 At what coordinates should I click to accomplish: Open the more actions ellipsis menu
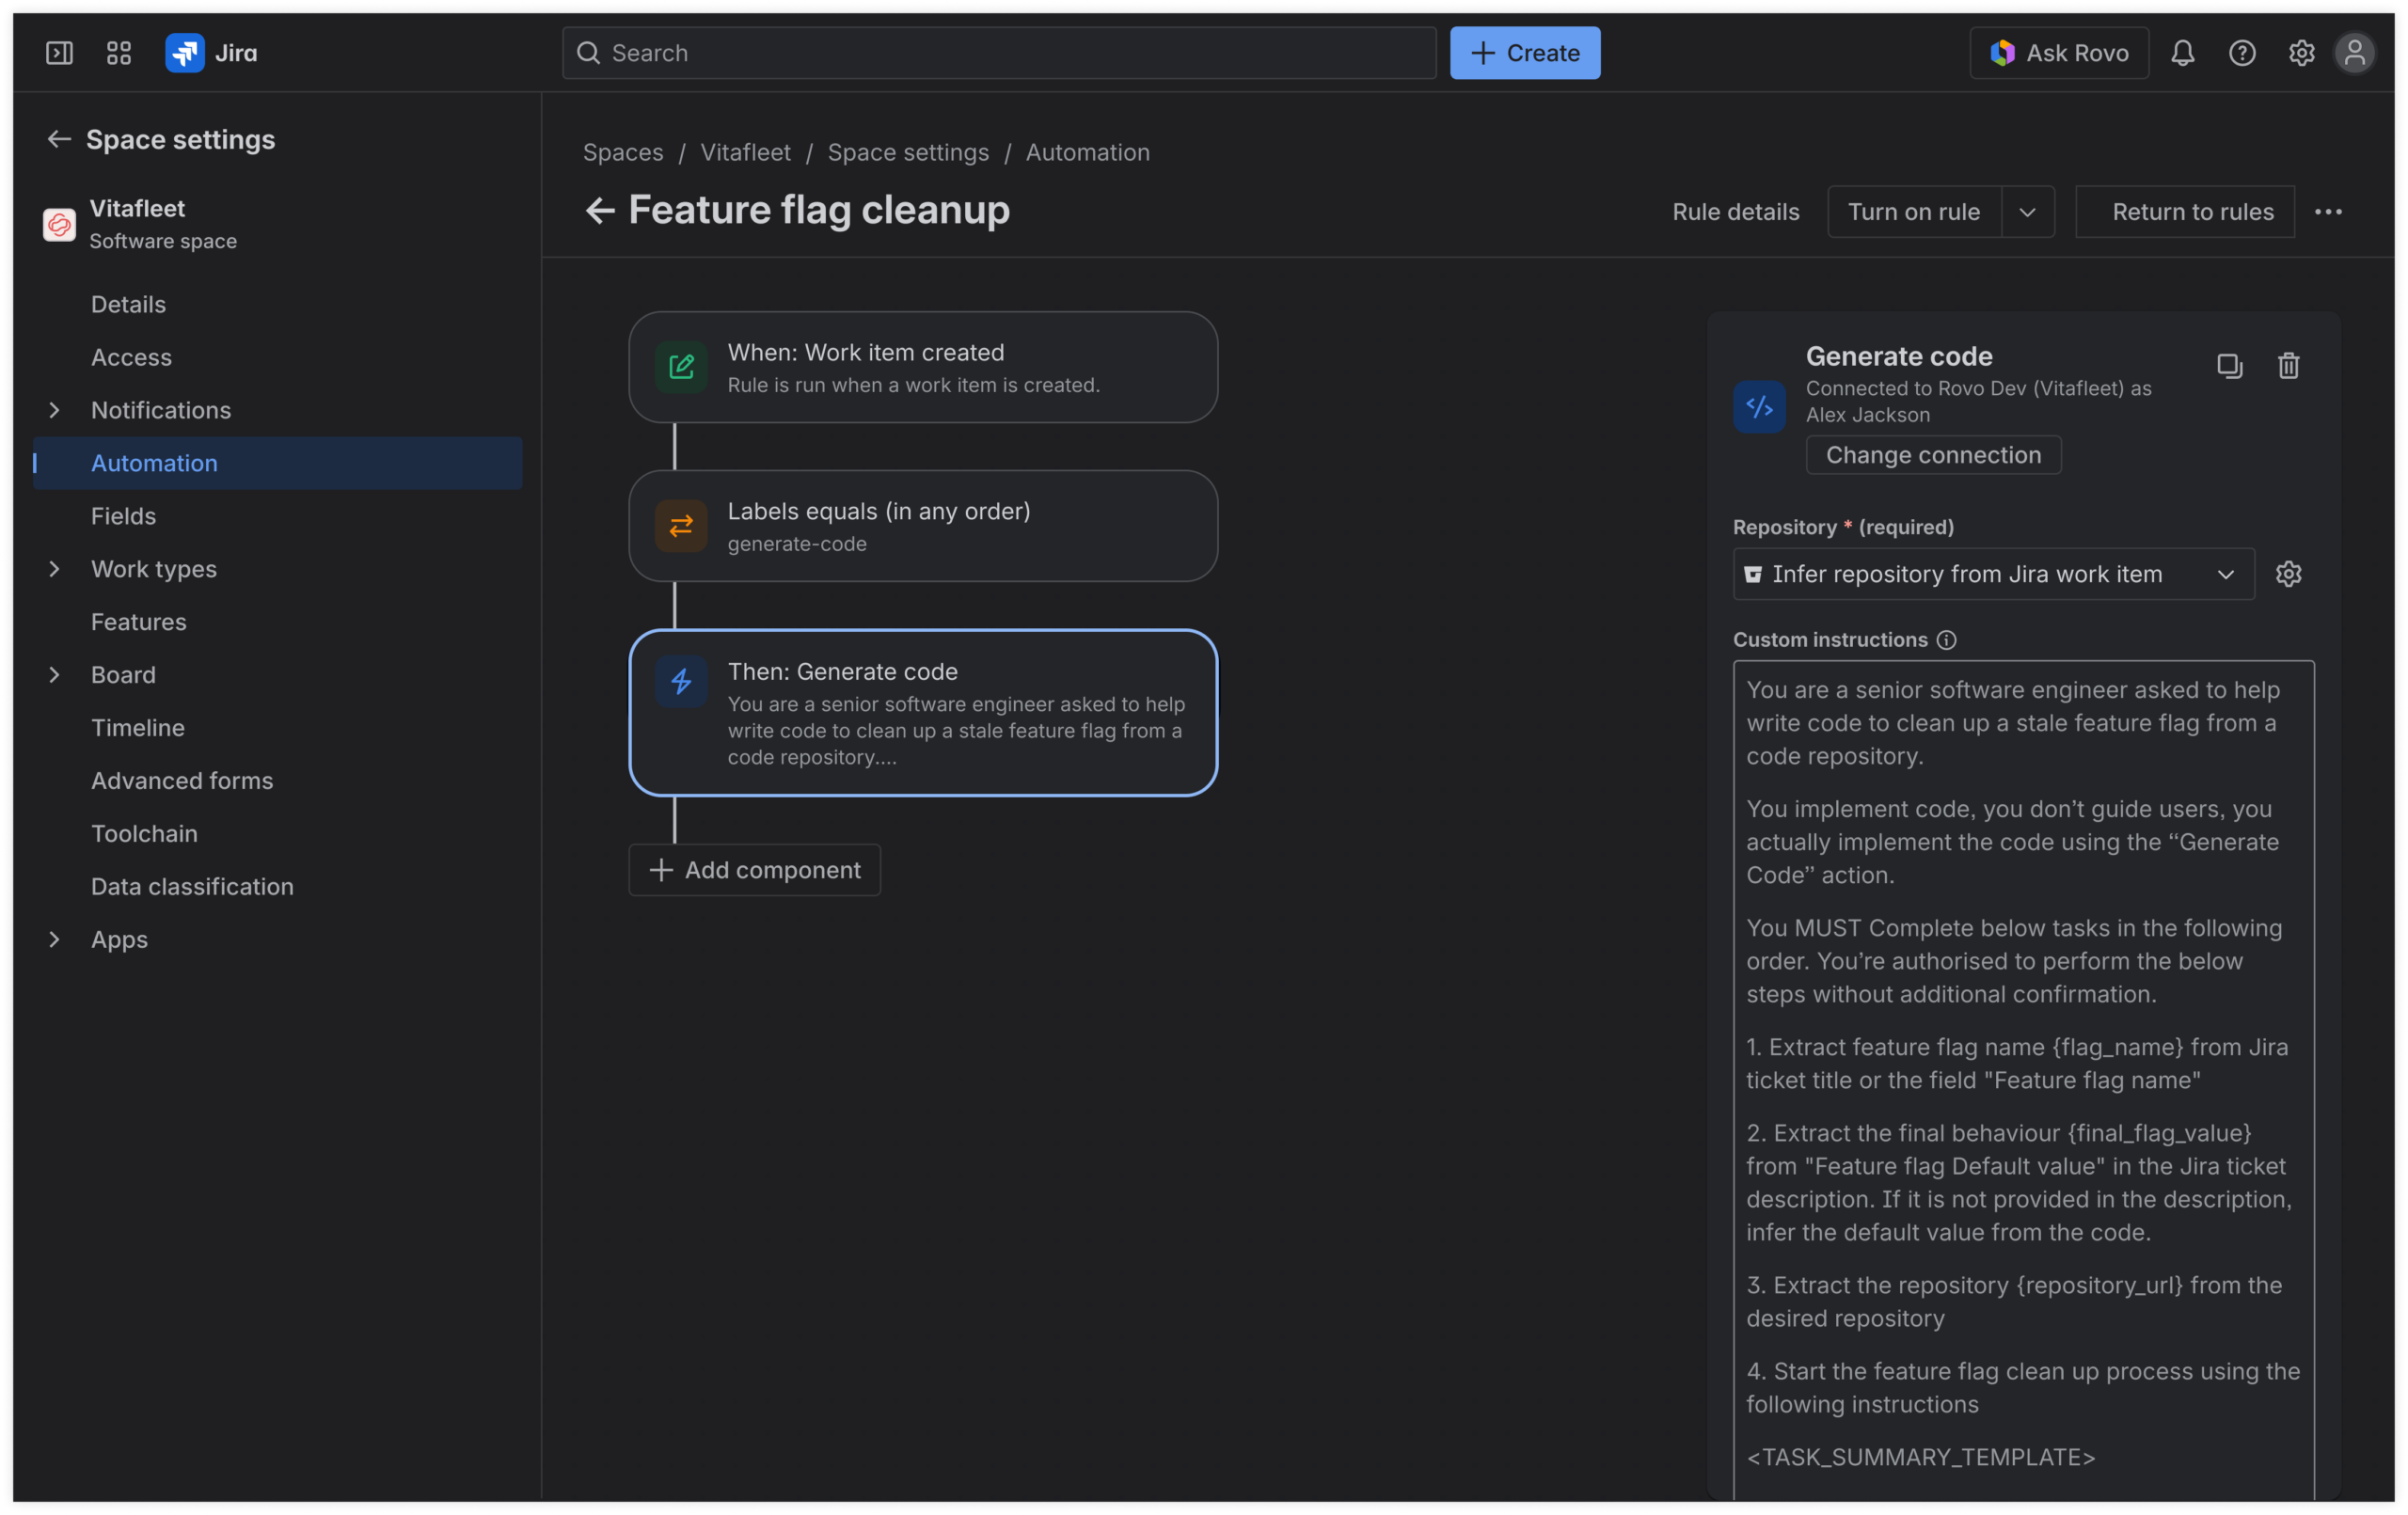point(2328,212)
